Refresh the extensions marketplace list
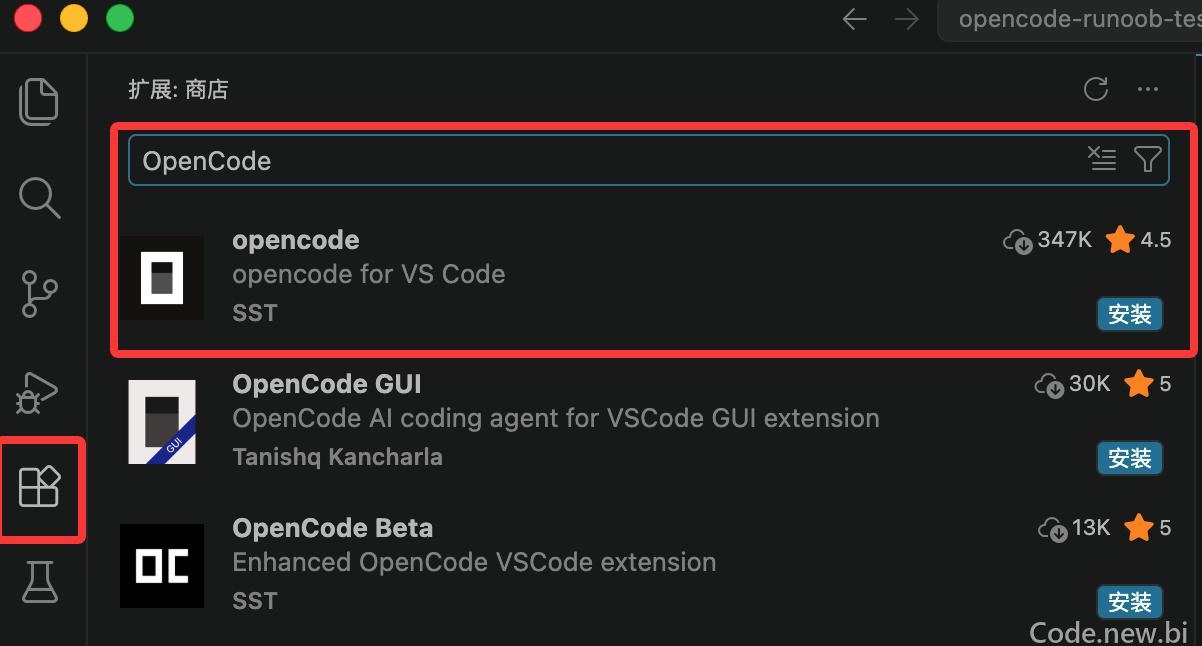The image size is (1202, 646). point(1096,89)
